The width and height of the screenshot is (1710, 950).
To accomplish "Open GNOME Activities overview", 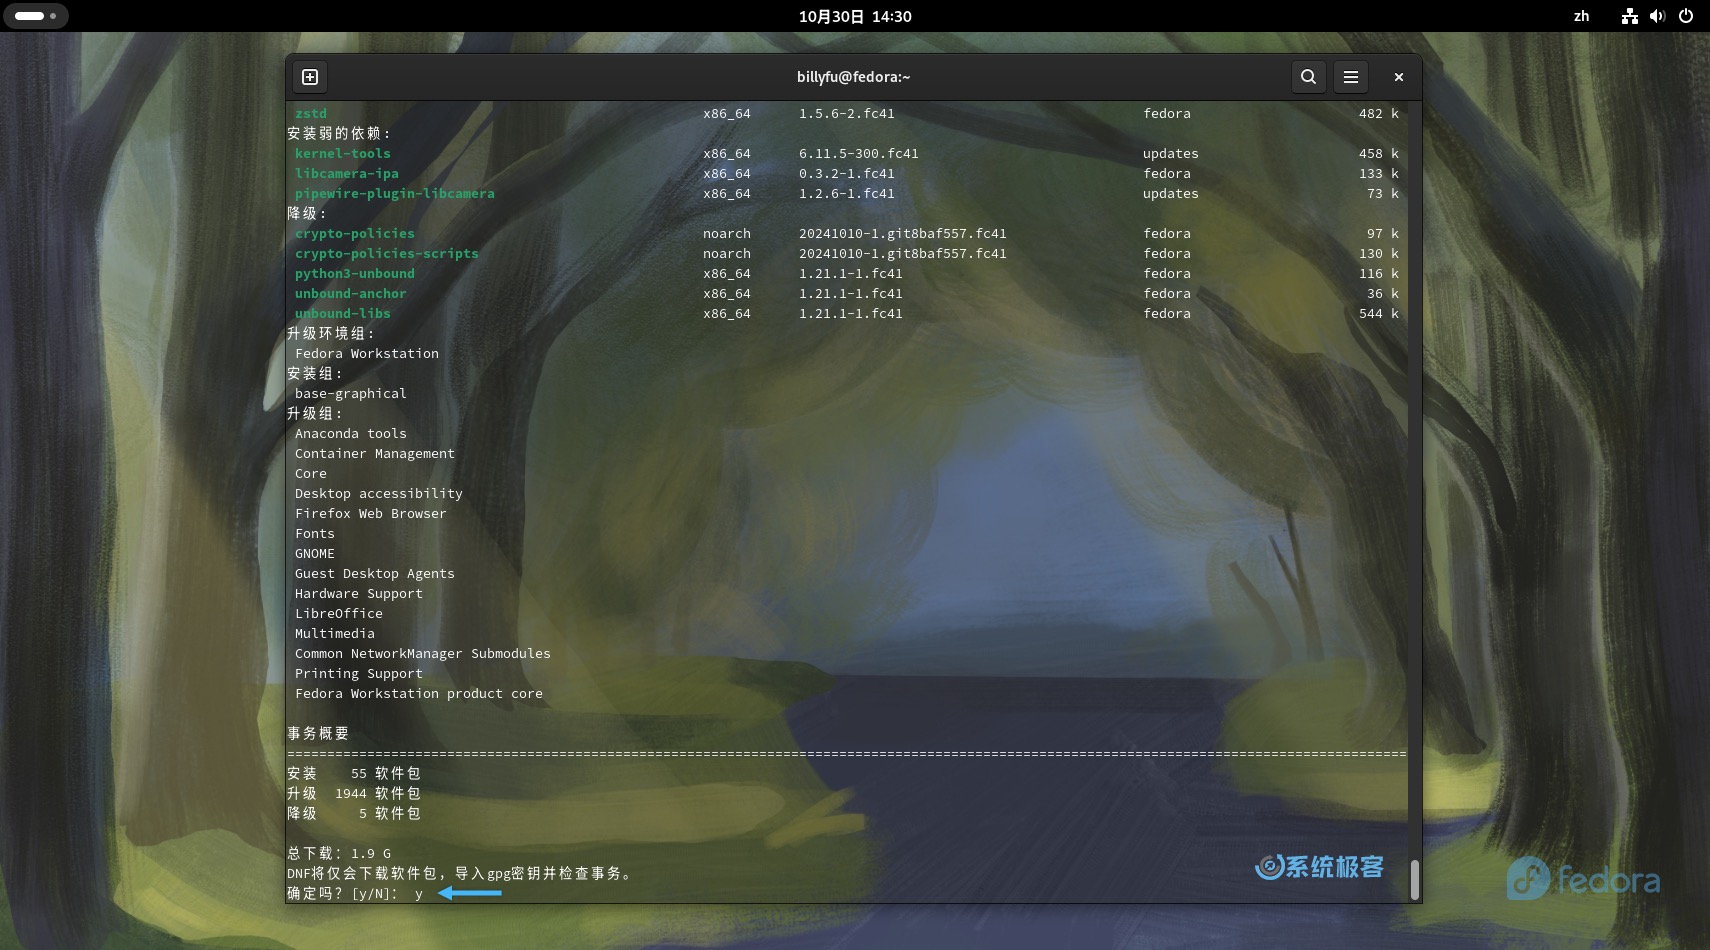I will [x=35, y=16].
